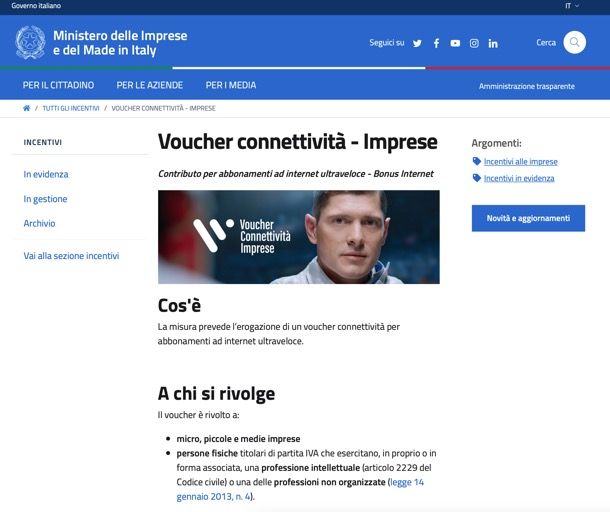The height and width of the screenshot is (512, 610).
Task: Click the italic Bonus Internet subtitle
Action: point(296,174)
